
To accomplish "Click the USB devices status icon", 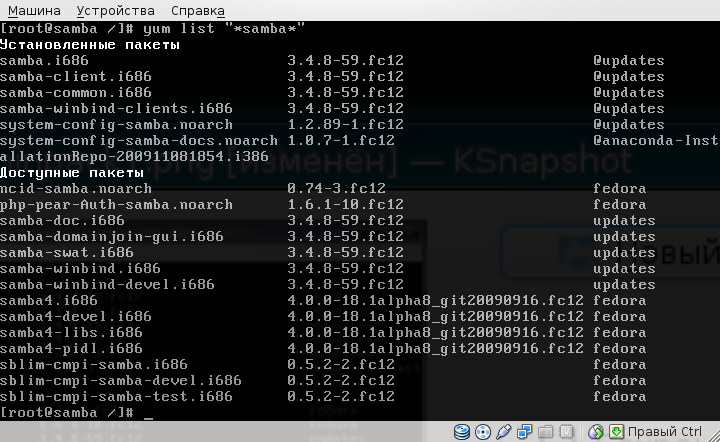I will point(504,431).
